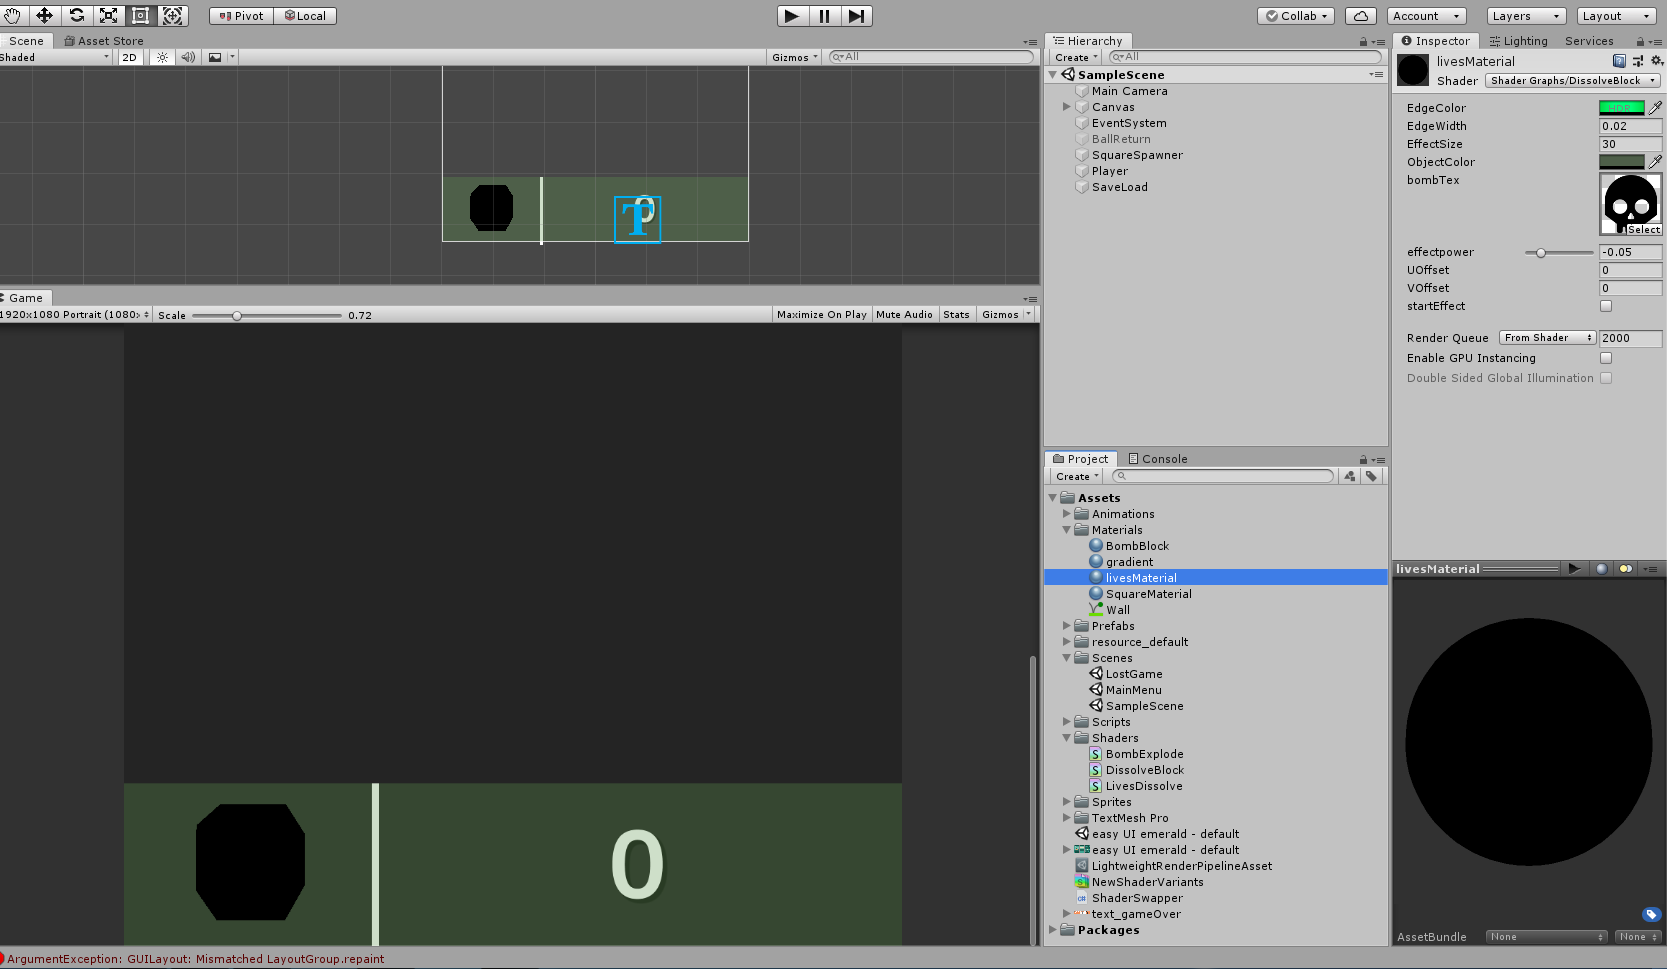Open the Account dropdown

pos(1427,16)
